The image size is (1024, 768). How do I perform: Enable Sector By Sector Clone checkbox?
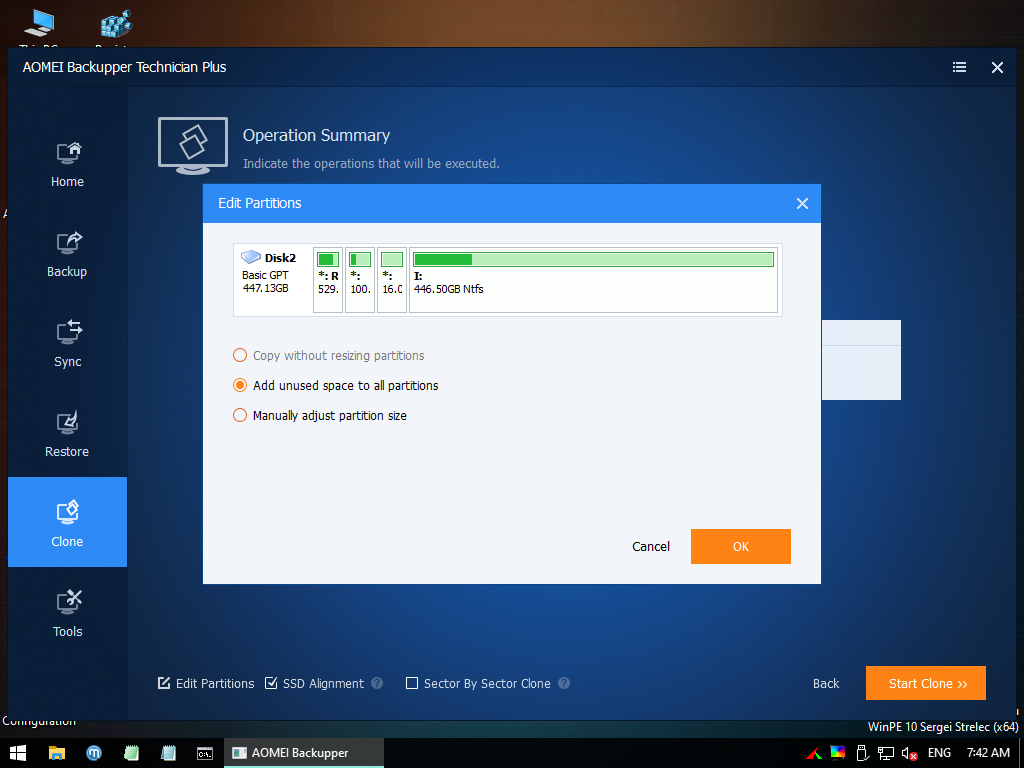(411, 683)
